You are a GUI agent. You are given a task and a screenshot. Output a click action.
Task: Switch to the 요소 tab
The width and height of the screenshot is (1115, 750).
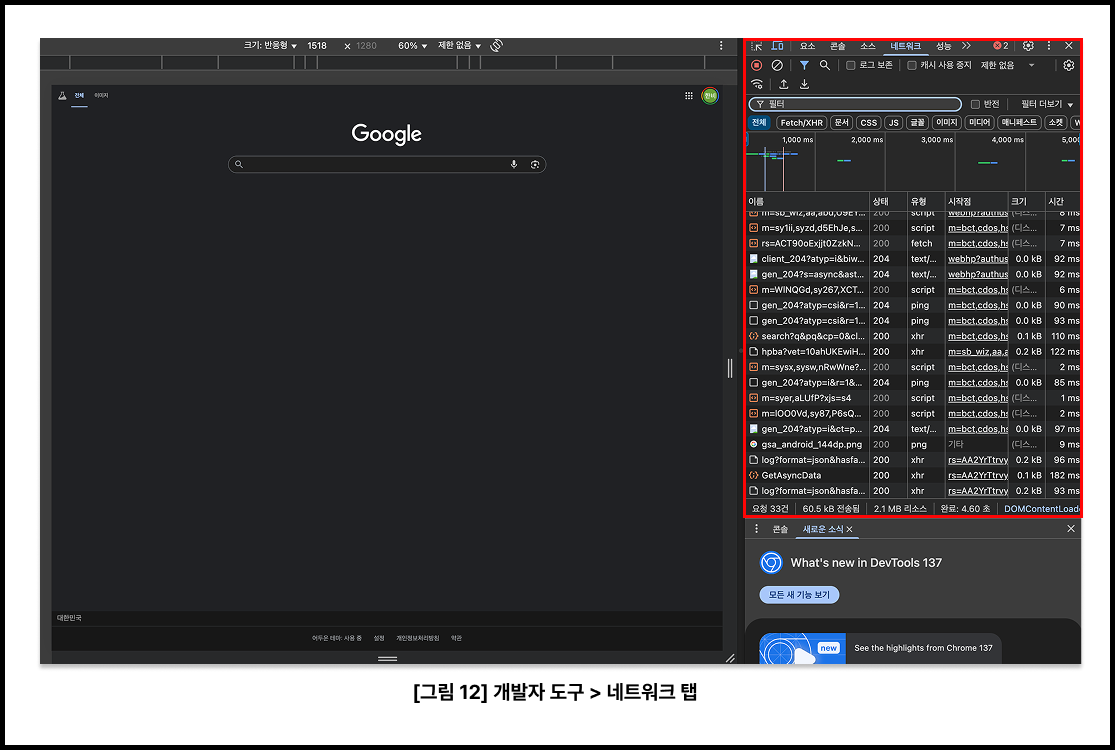point(807,45)
